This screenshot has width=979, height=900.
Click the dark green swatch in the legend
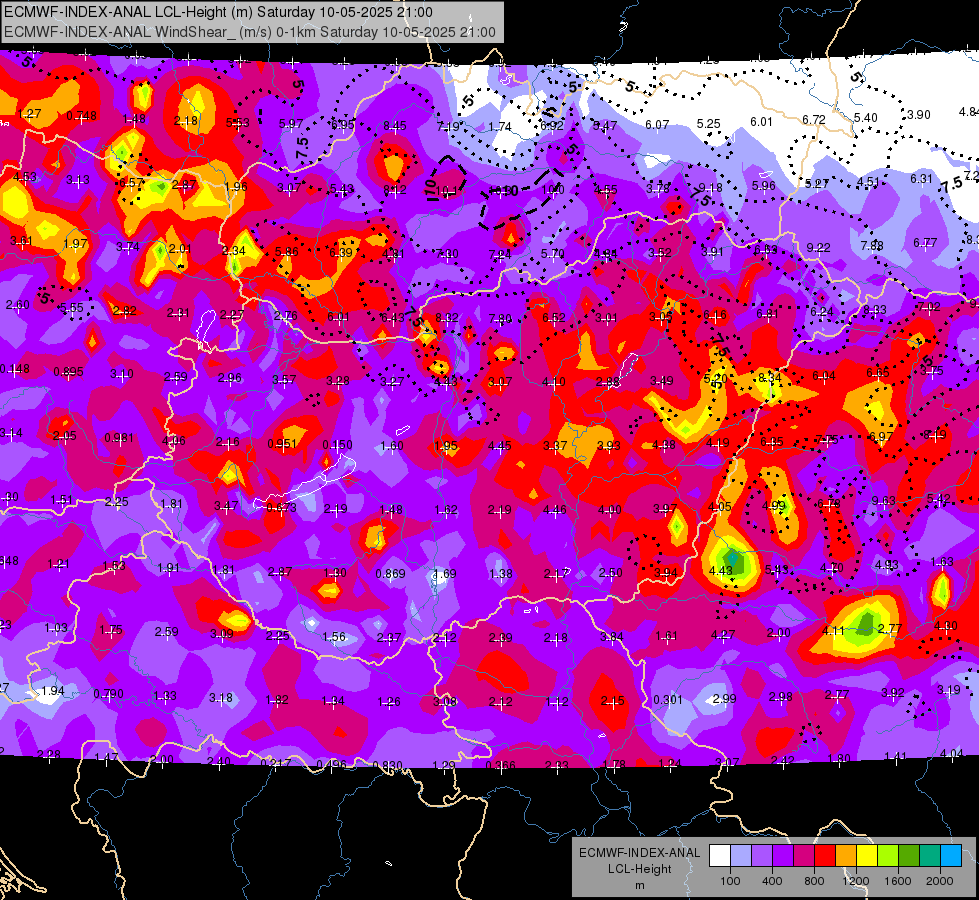click(909, 856)
